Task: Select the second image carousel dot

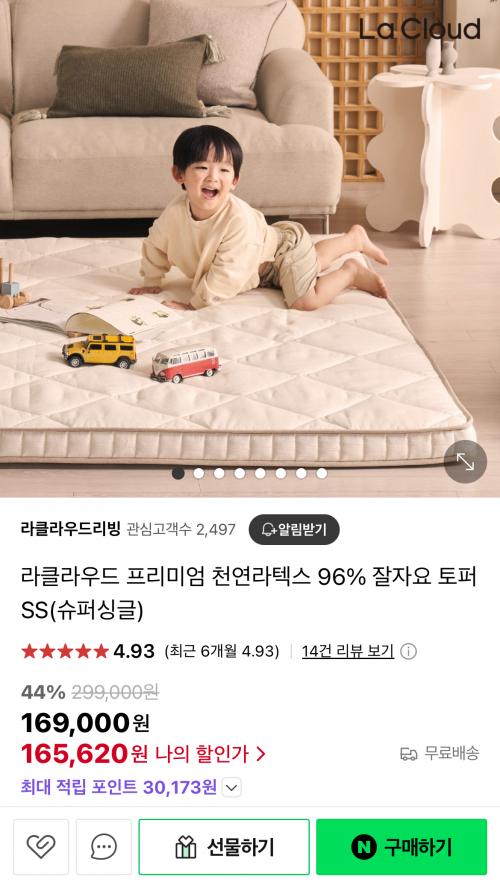Action: pos(199,473)
